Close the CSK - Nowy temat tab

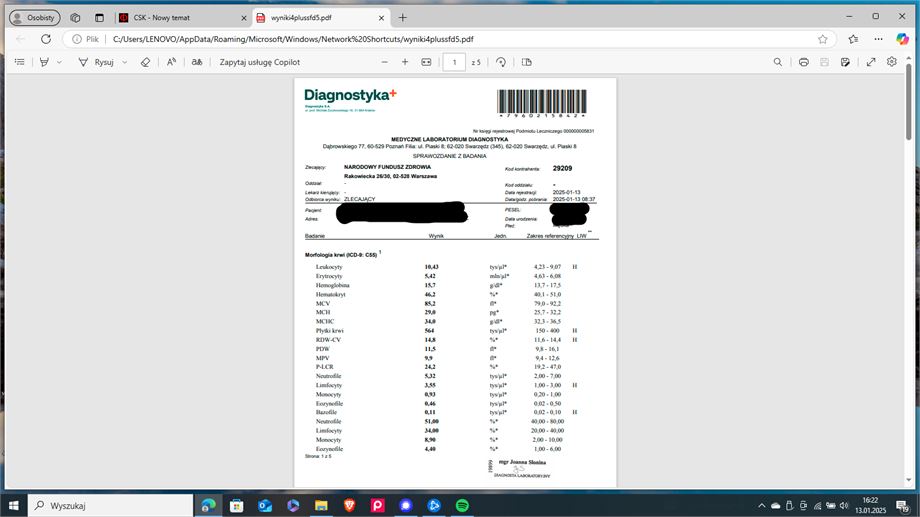tap(244, 18)
